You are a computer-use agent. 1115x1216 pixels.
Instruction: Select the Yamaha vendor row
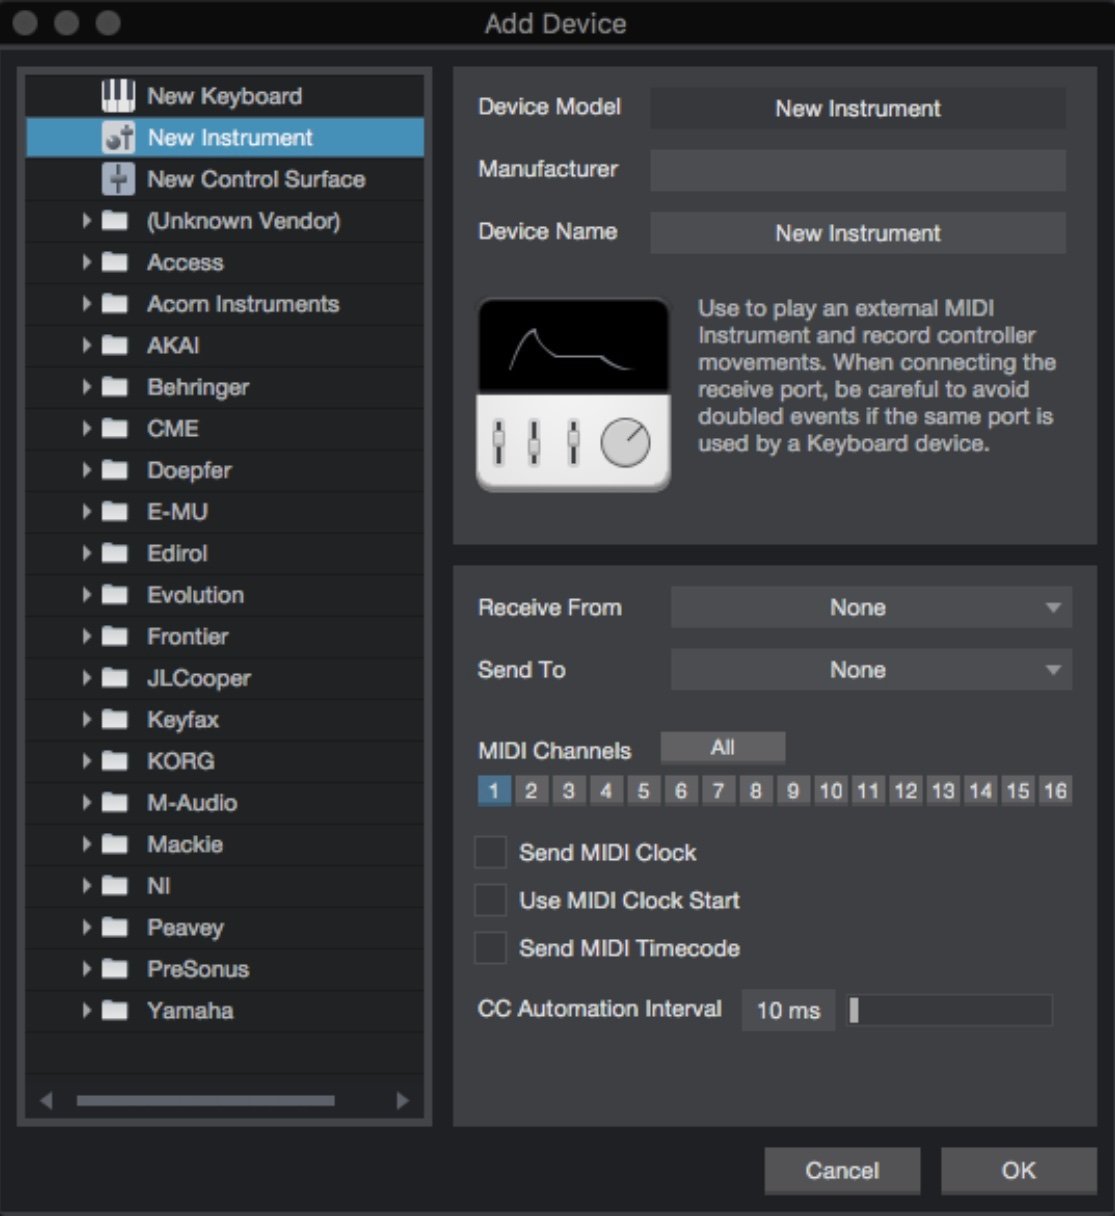tap(225, 1010)
